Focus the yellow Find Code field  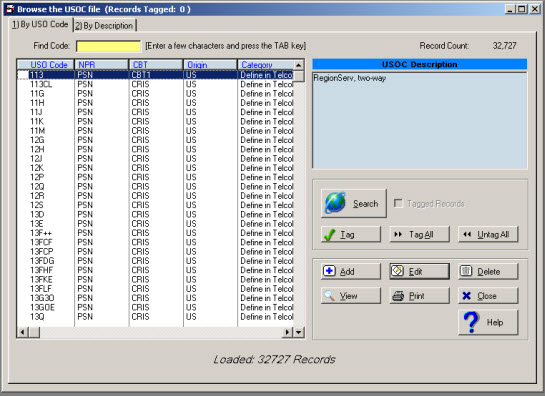108,46
